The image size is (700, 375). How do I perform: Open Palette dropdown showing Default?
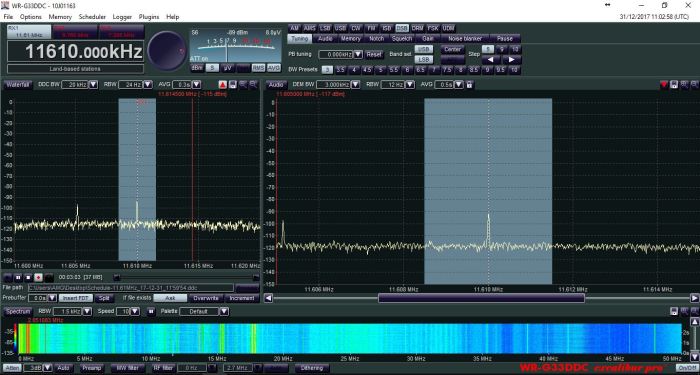coord(224,311)
